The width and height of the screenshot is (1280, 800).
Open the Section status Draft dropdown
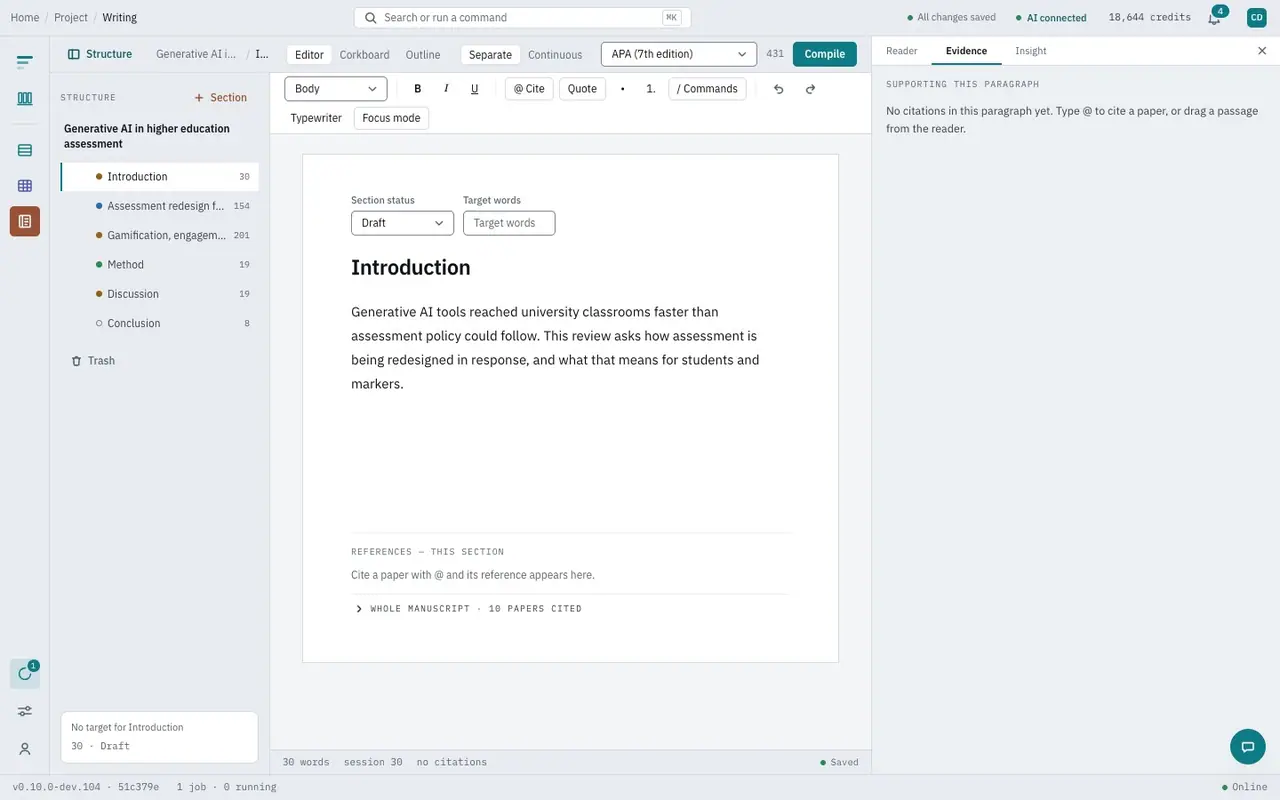402,223
